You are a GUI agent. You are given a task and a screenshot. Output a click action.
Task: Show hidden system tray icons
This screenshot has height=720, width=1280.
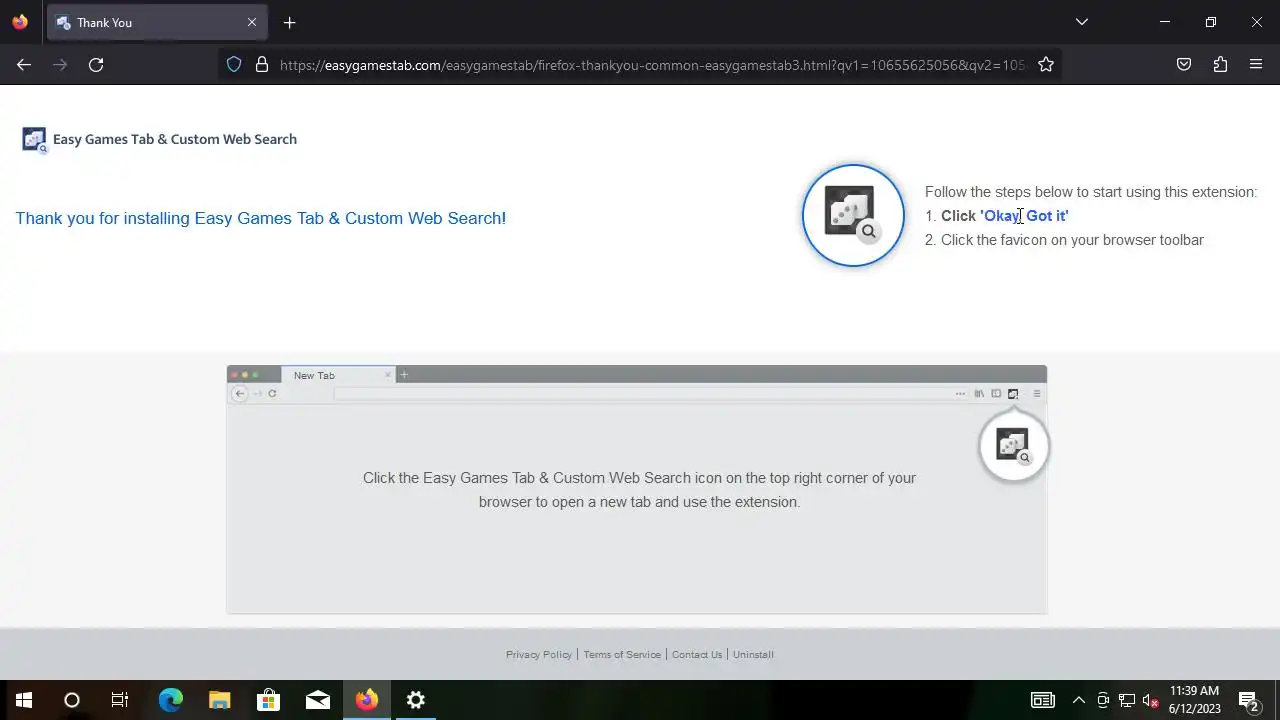click(1078, 700)
